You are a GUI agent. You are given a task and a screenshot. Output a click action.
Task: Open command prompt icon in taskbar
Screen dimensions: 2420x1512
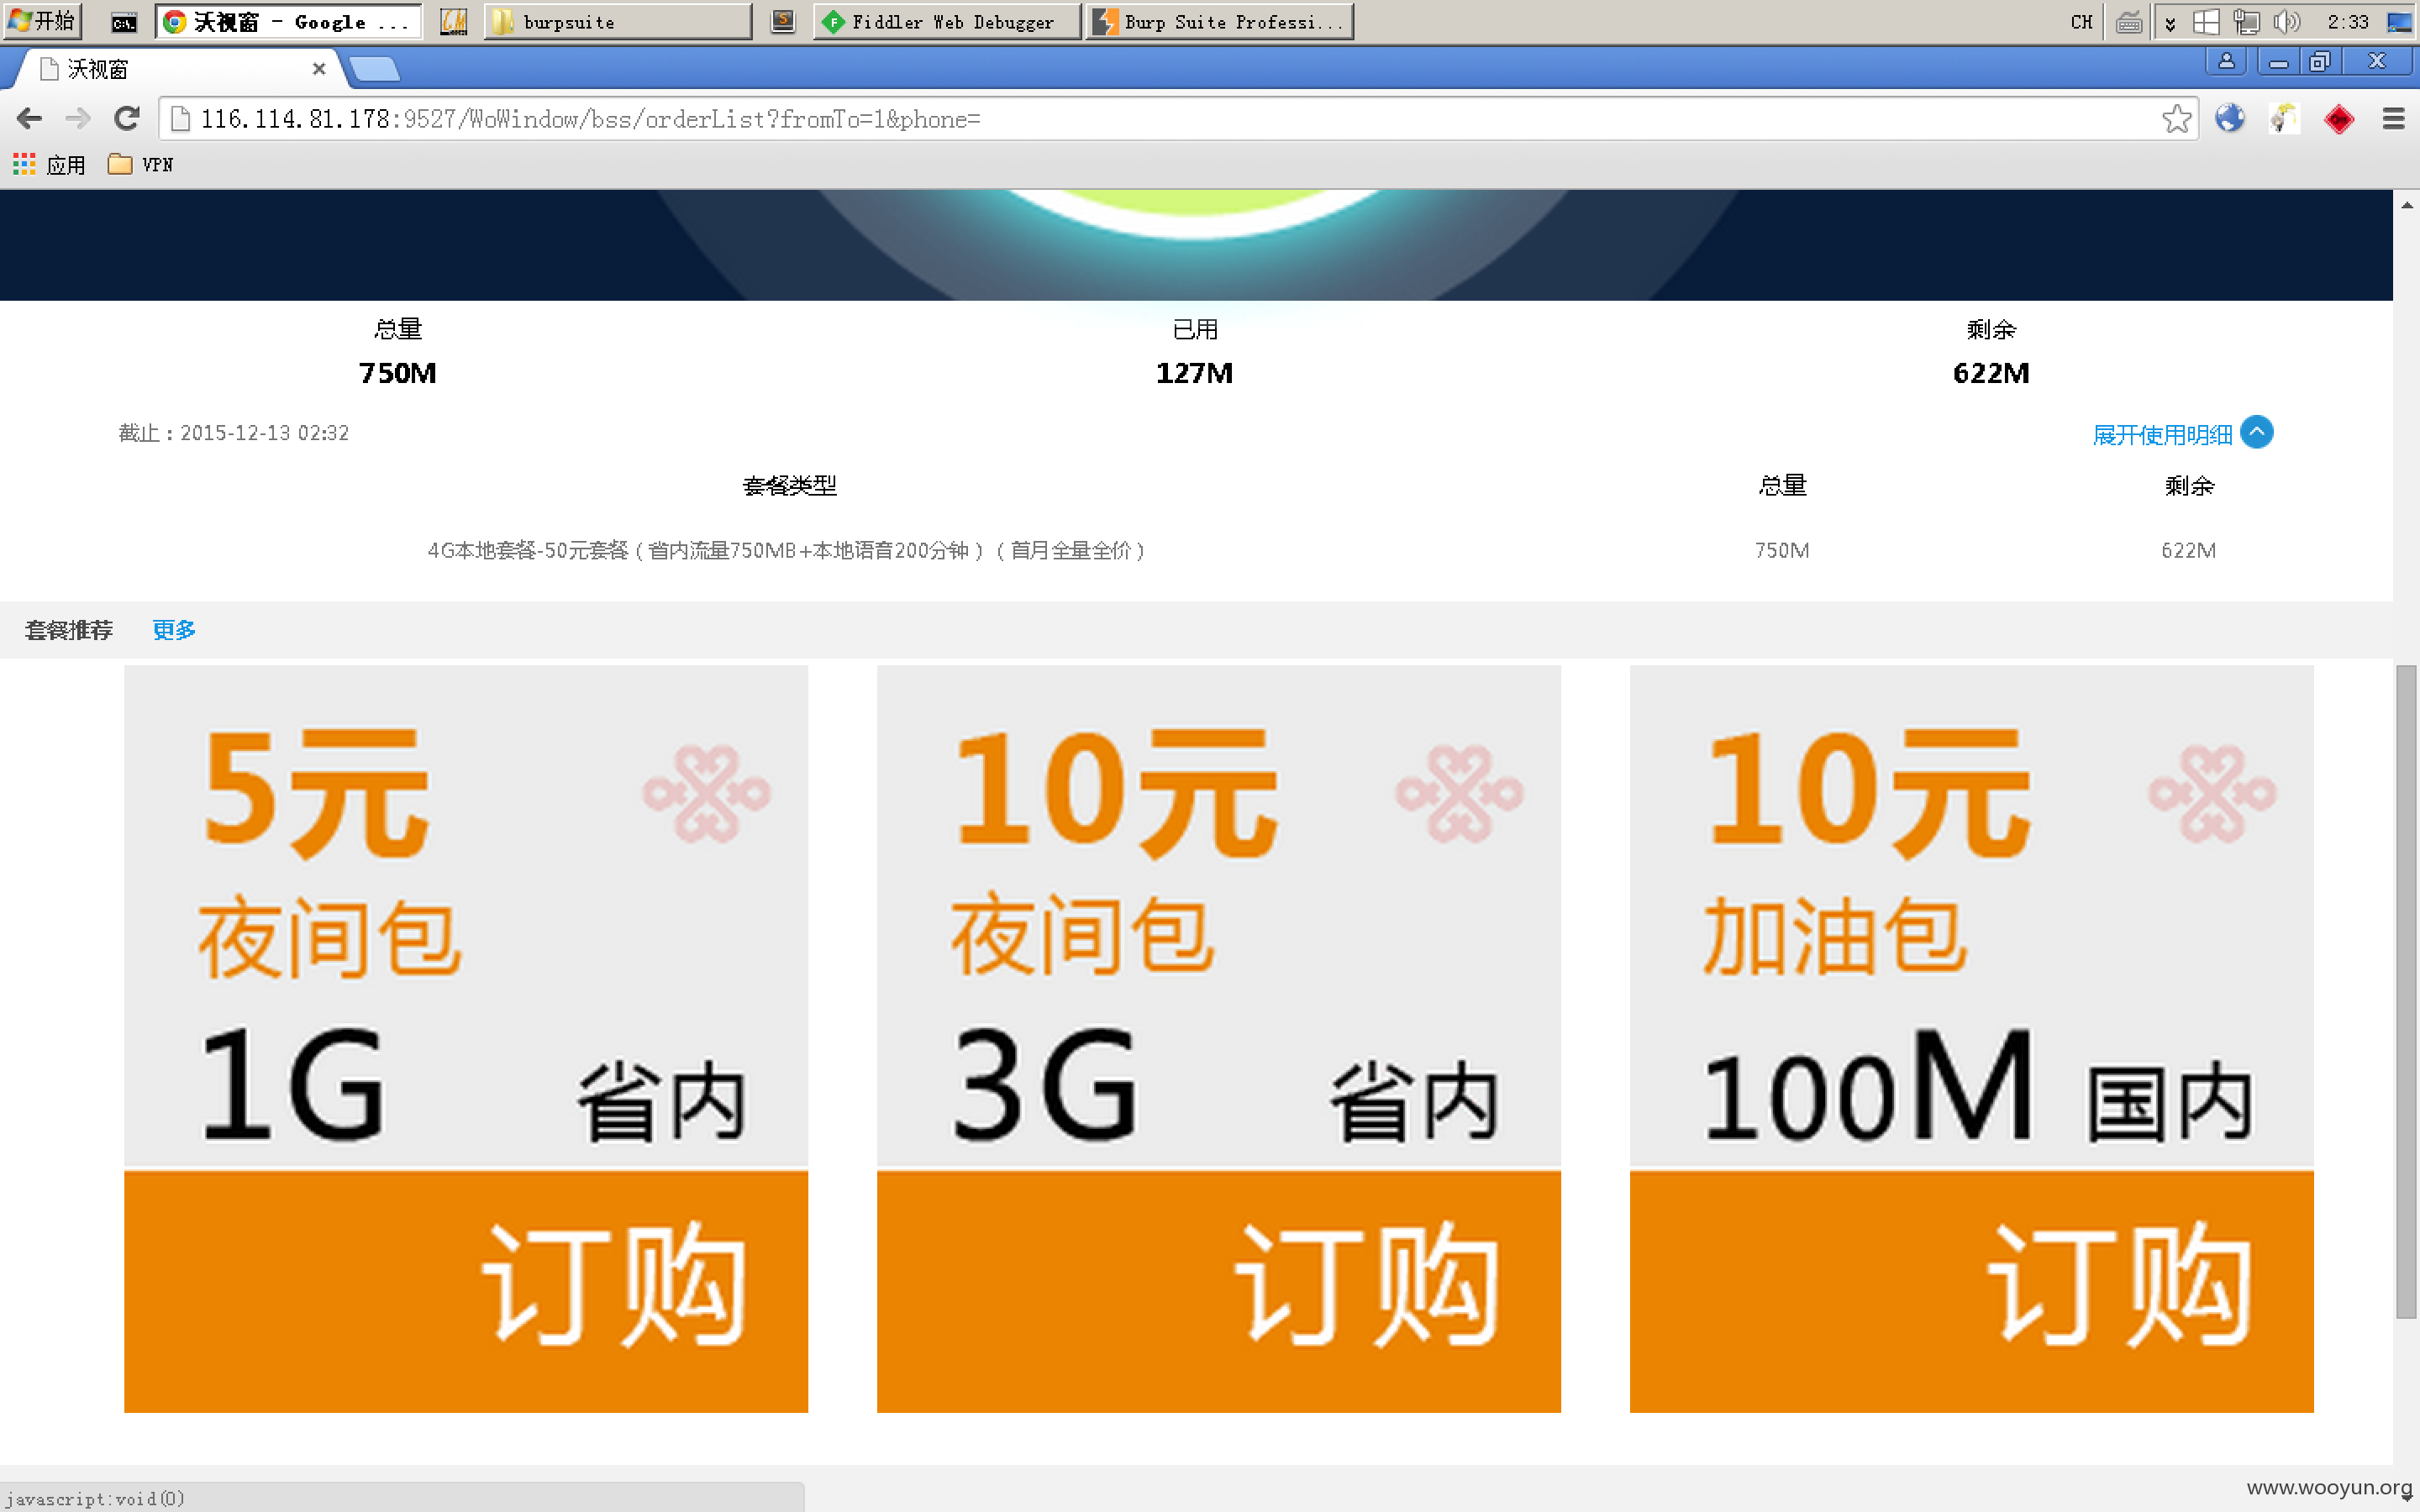(123, 21)
